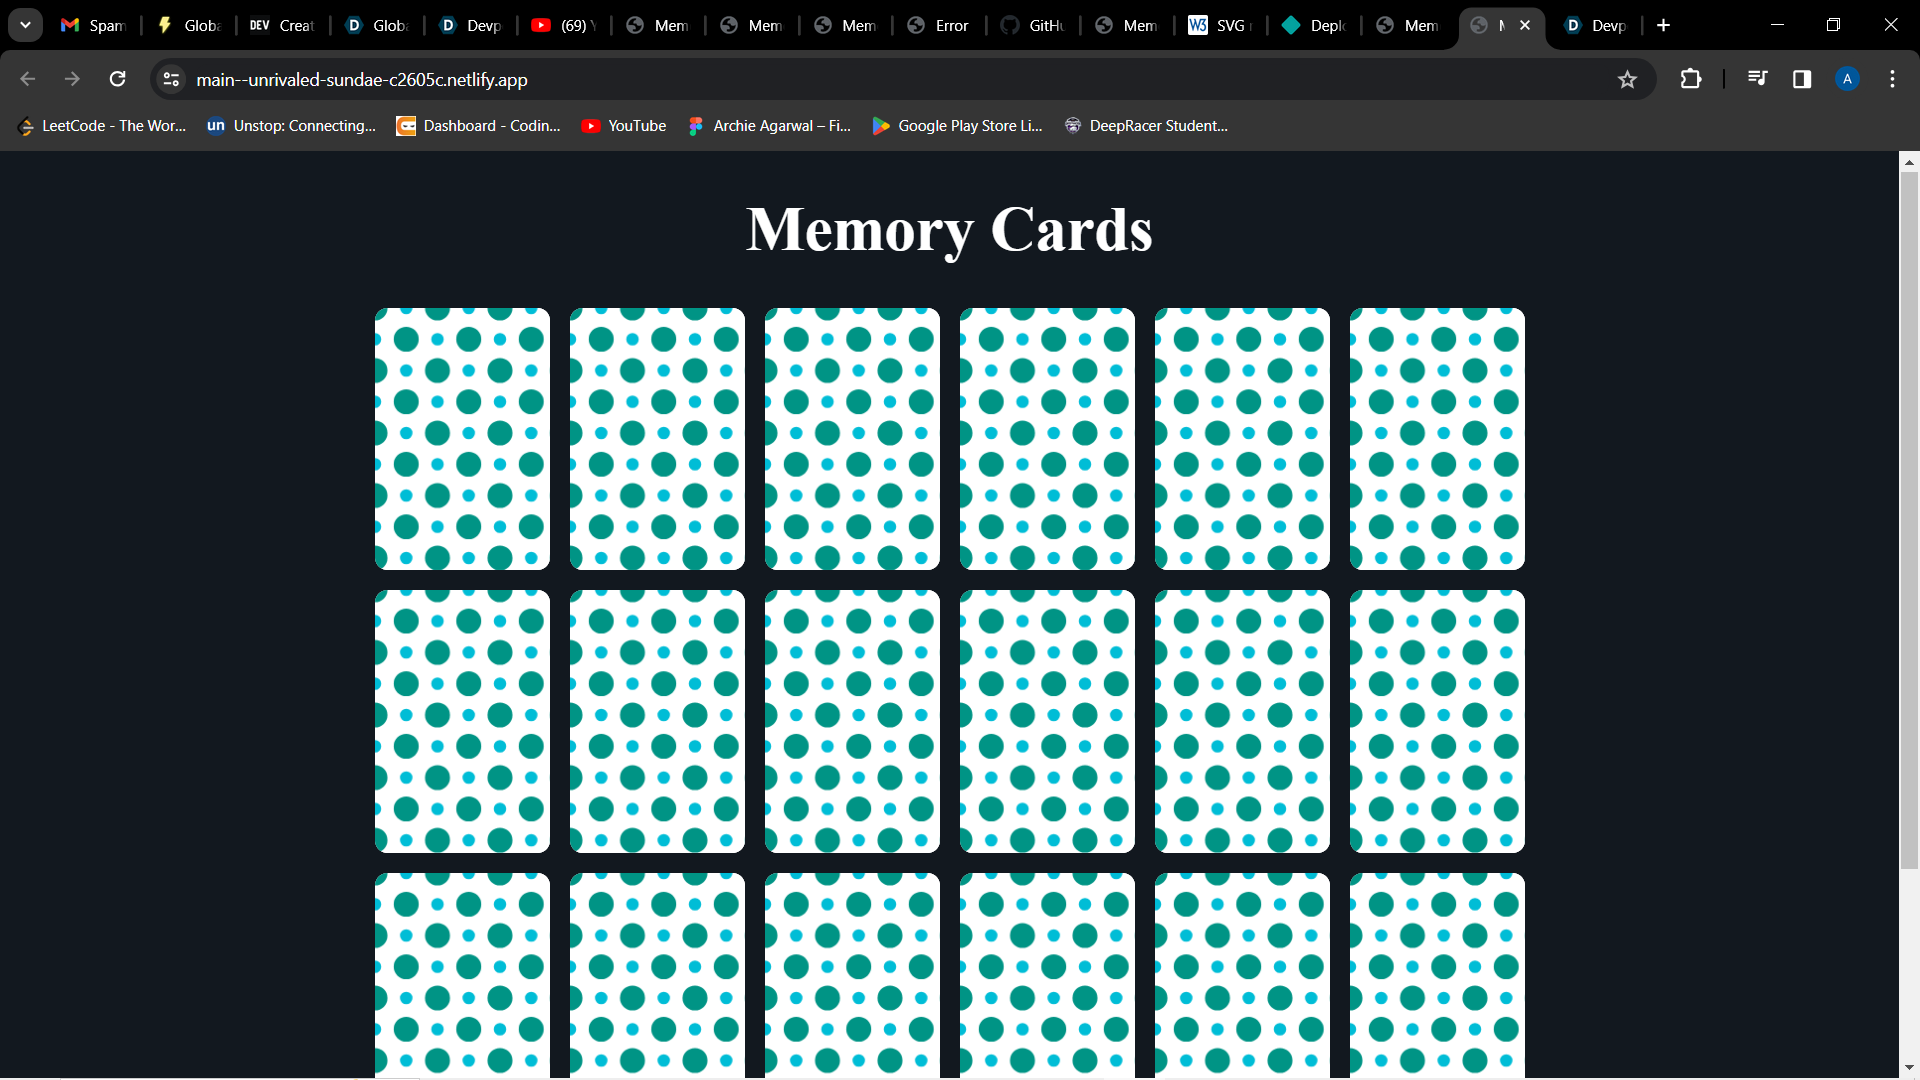Switch to the DEV Creat tab
1920x1080 pixels.
283,25
